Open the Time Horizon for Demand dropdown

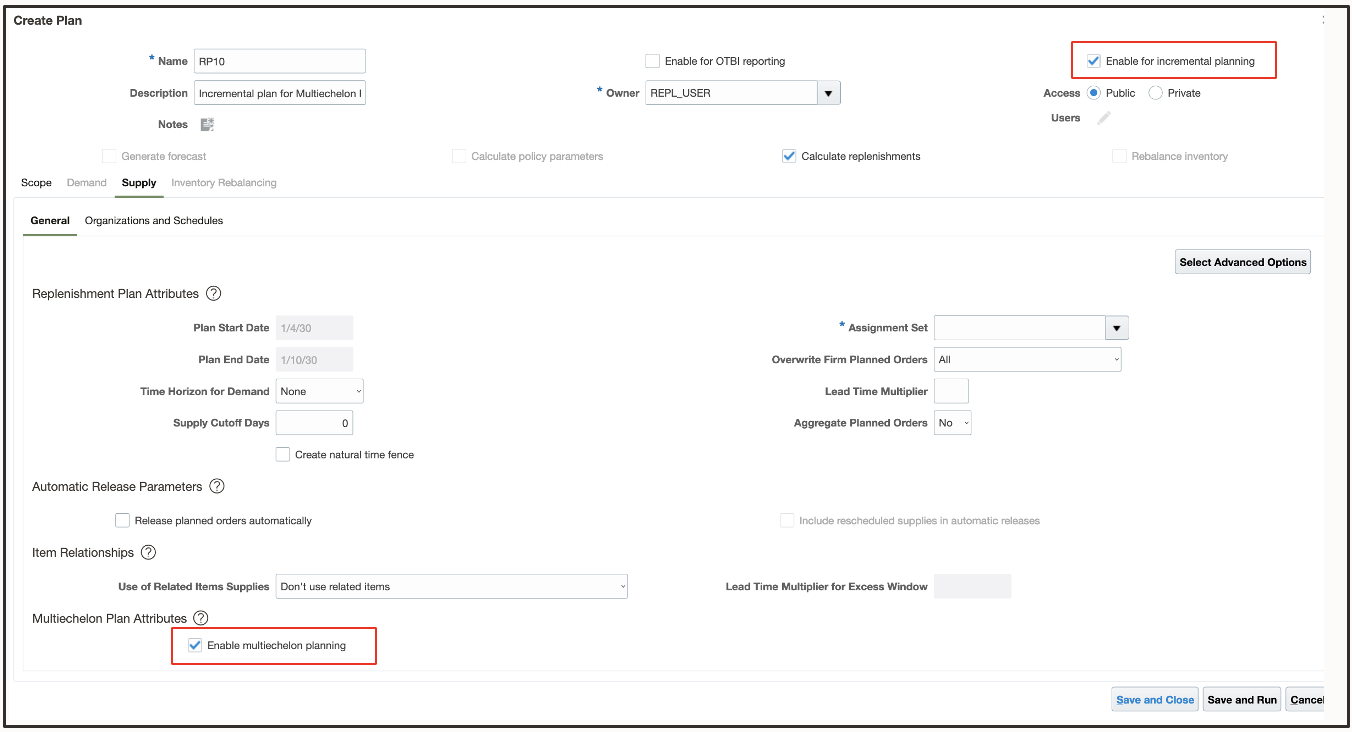(319, 391)
